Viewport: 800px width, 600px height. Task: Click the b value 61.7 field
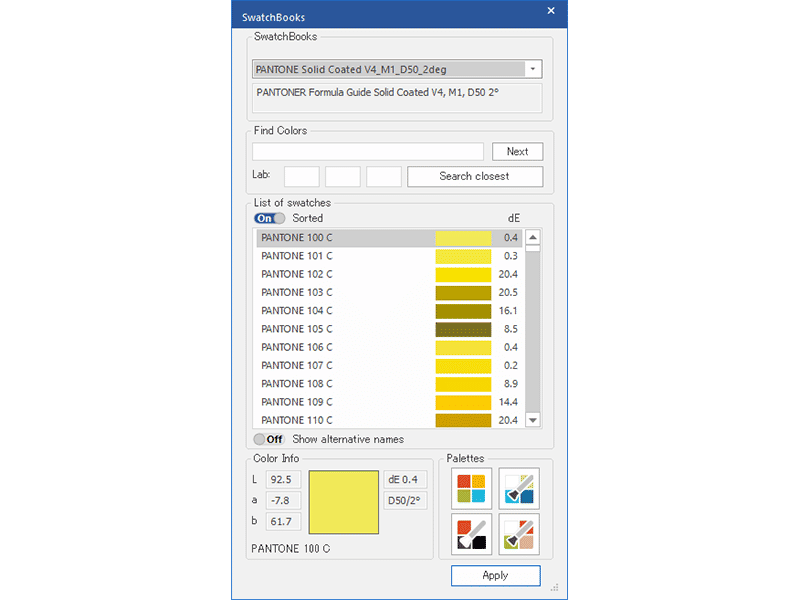[283, 521]
